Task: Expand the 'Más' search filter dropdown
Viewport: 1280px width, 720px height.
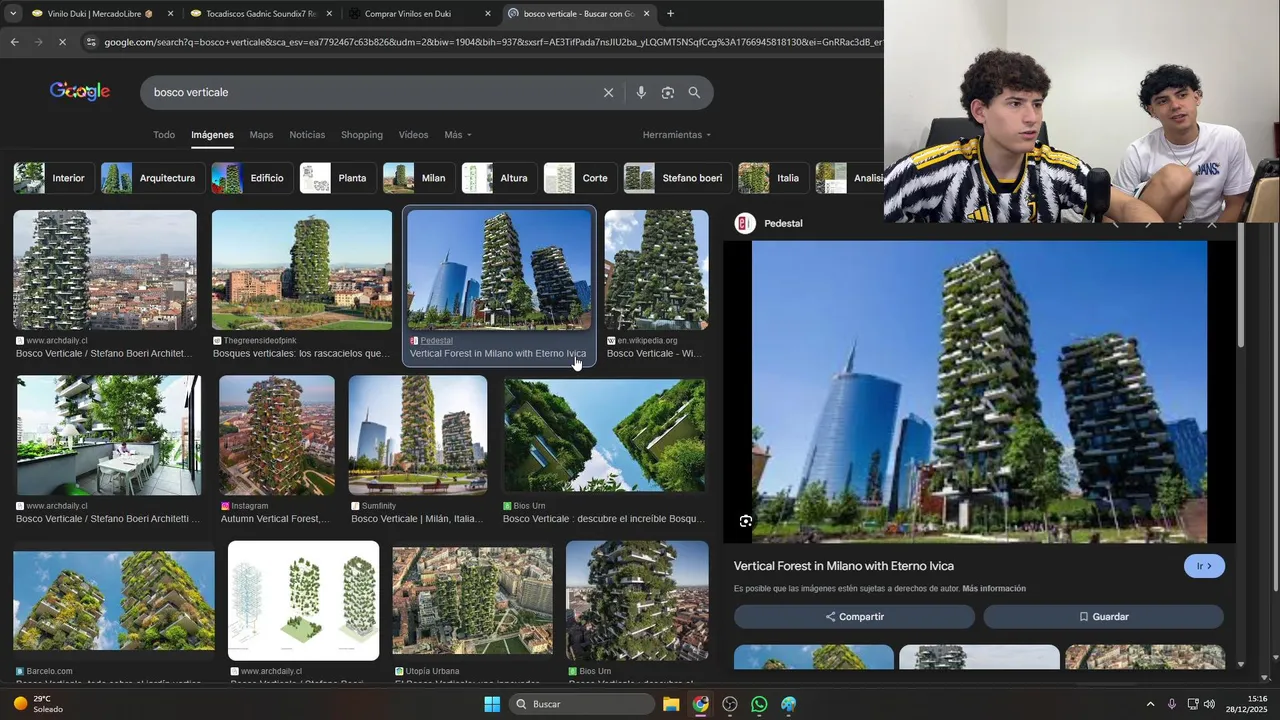Action: coord(458,135)
